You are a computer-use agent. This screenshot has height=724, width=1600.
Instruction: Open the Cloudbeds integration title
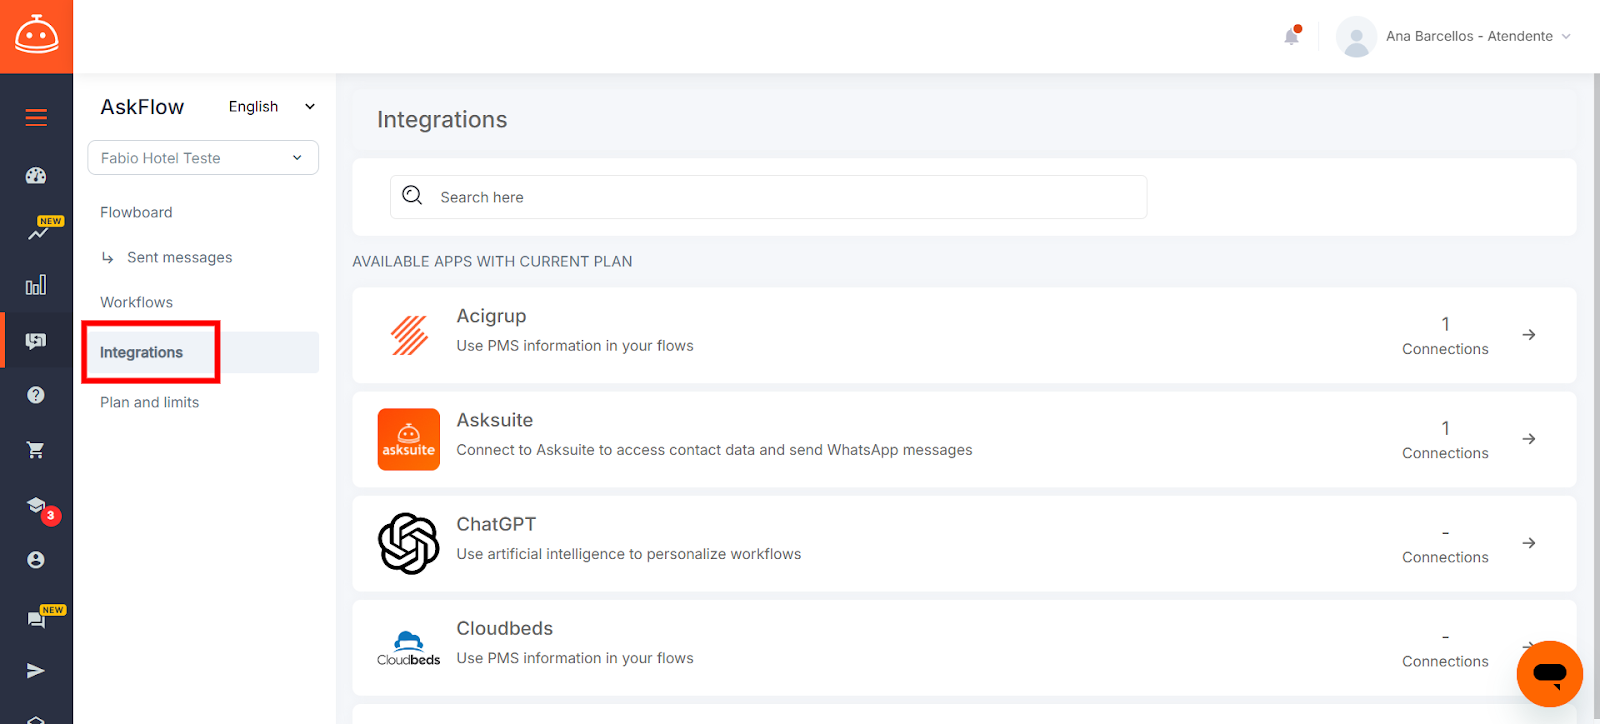click(505, 628)
